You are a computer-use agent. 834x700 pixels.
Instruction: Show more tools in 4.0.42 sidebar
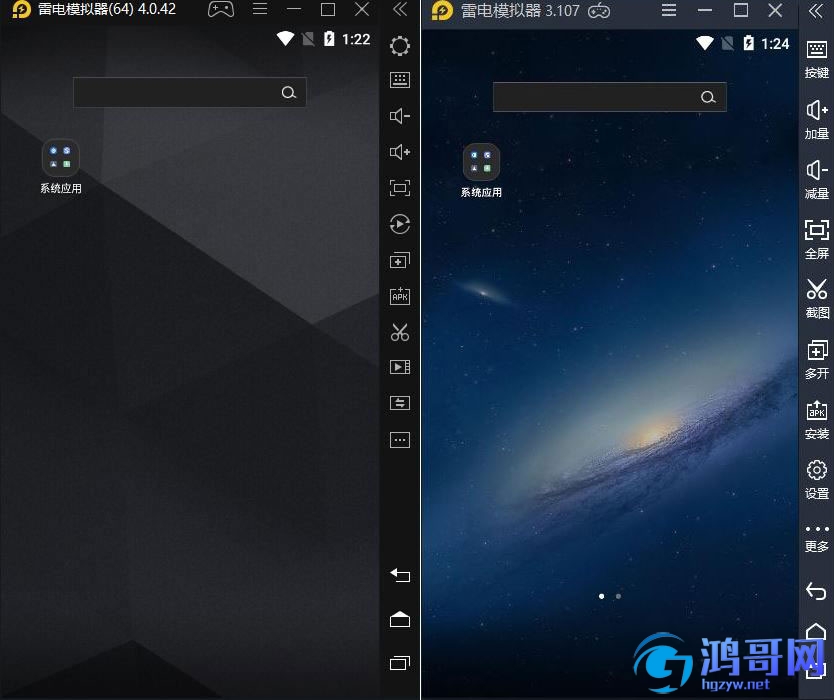(x=400, y=440)
